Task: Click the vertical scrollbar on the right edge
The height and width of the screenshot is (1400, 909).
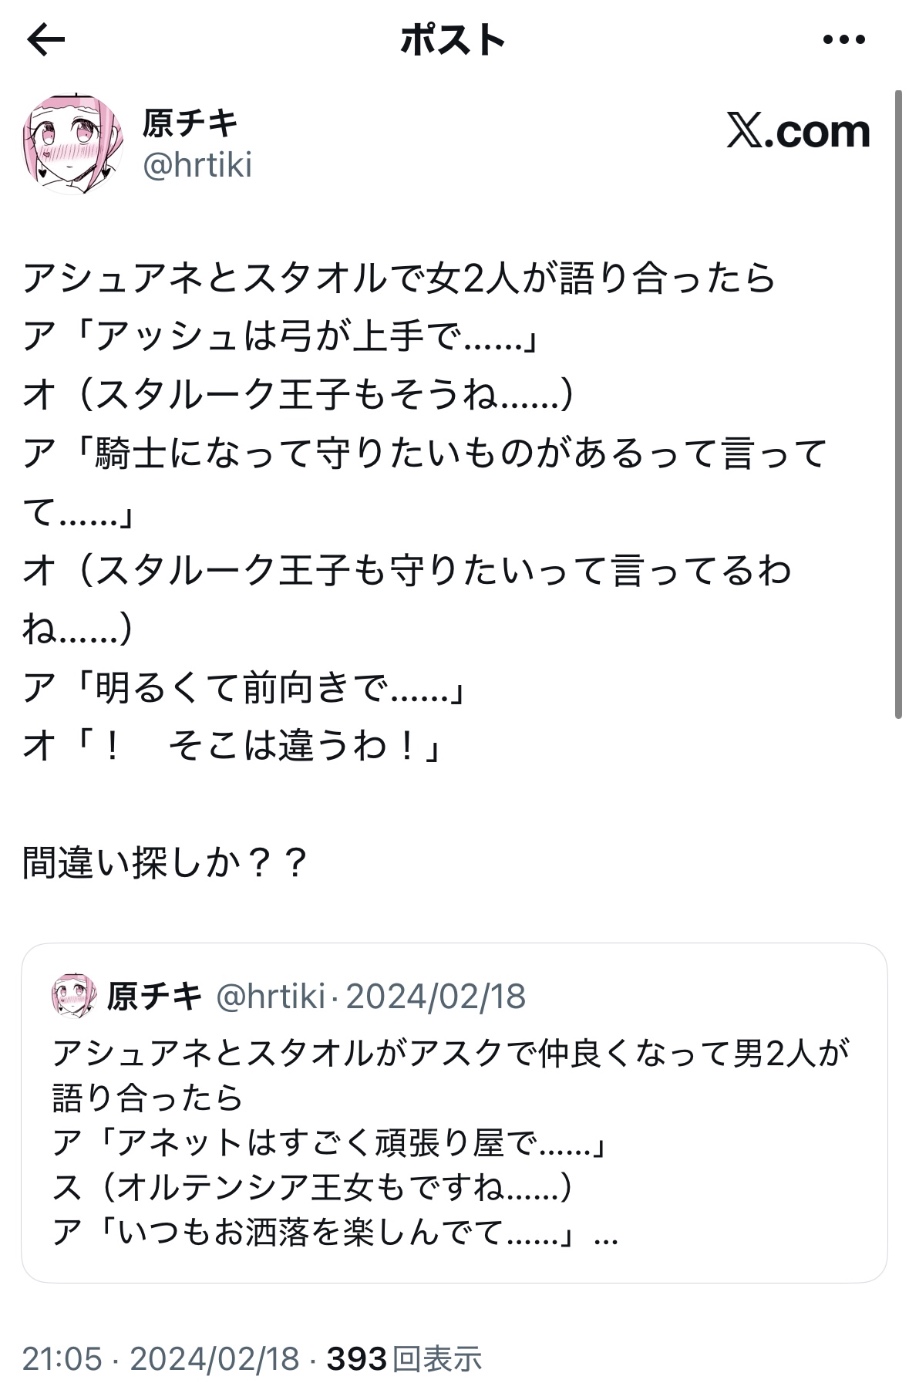Action: point(897,400)
